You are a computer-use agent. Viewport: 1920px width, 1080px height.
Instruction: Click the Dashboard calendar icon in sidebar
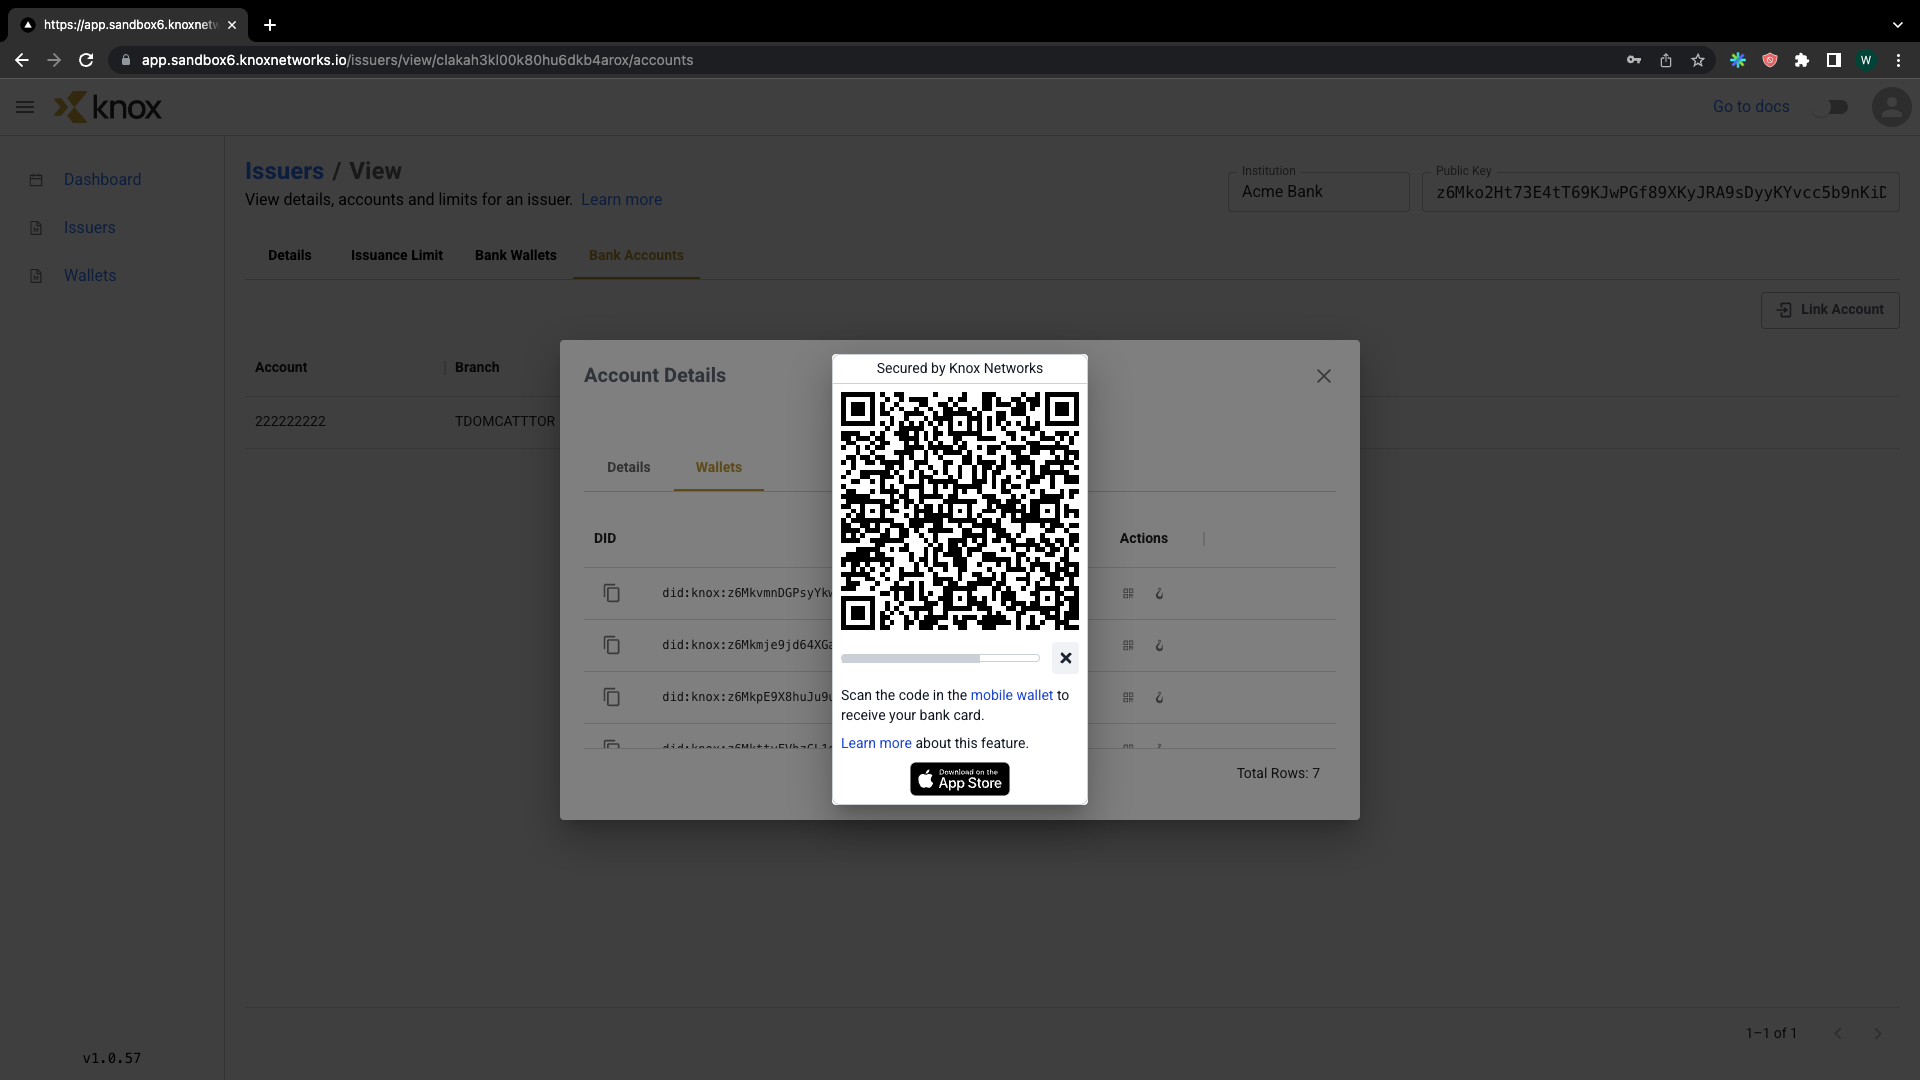[x=36, y=180]
